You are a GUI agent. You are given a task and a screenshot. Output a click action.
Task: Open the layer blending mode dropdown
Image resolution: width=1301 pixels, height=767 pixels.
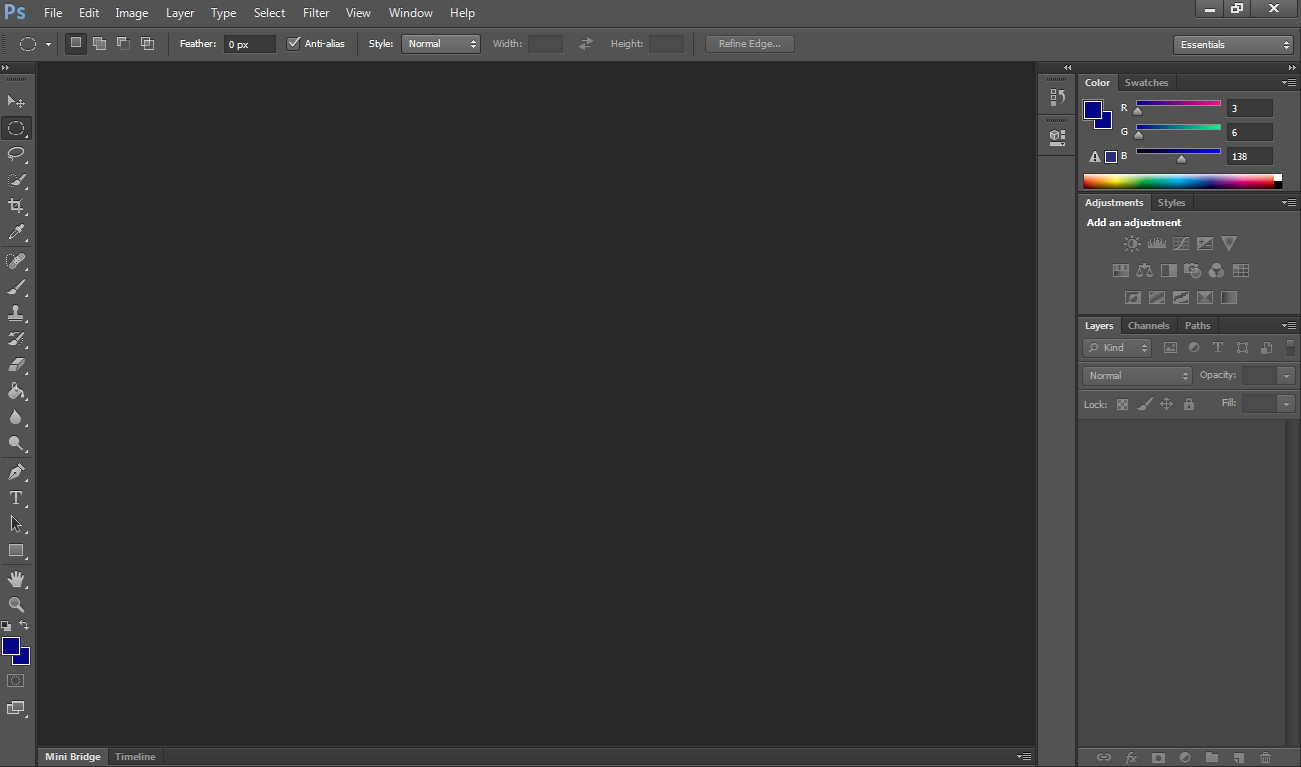click(x=1136, y=375)
